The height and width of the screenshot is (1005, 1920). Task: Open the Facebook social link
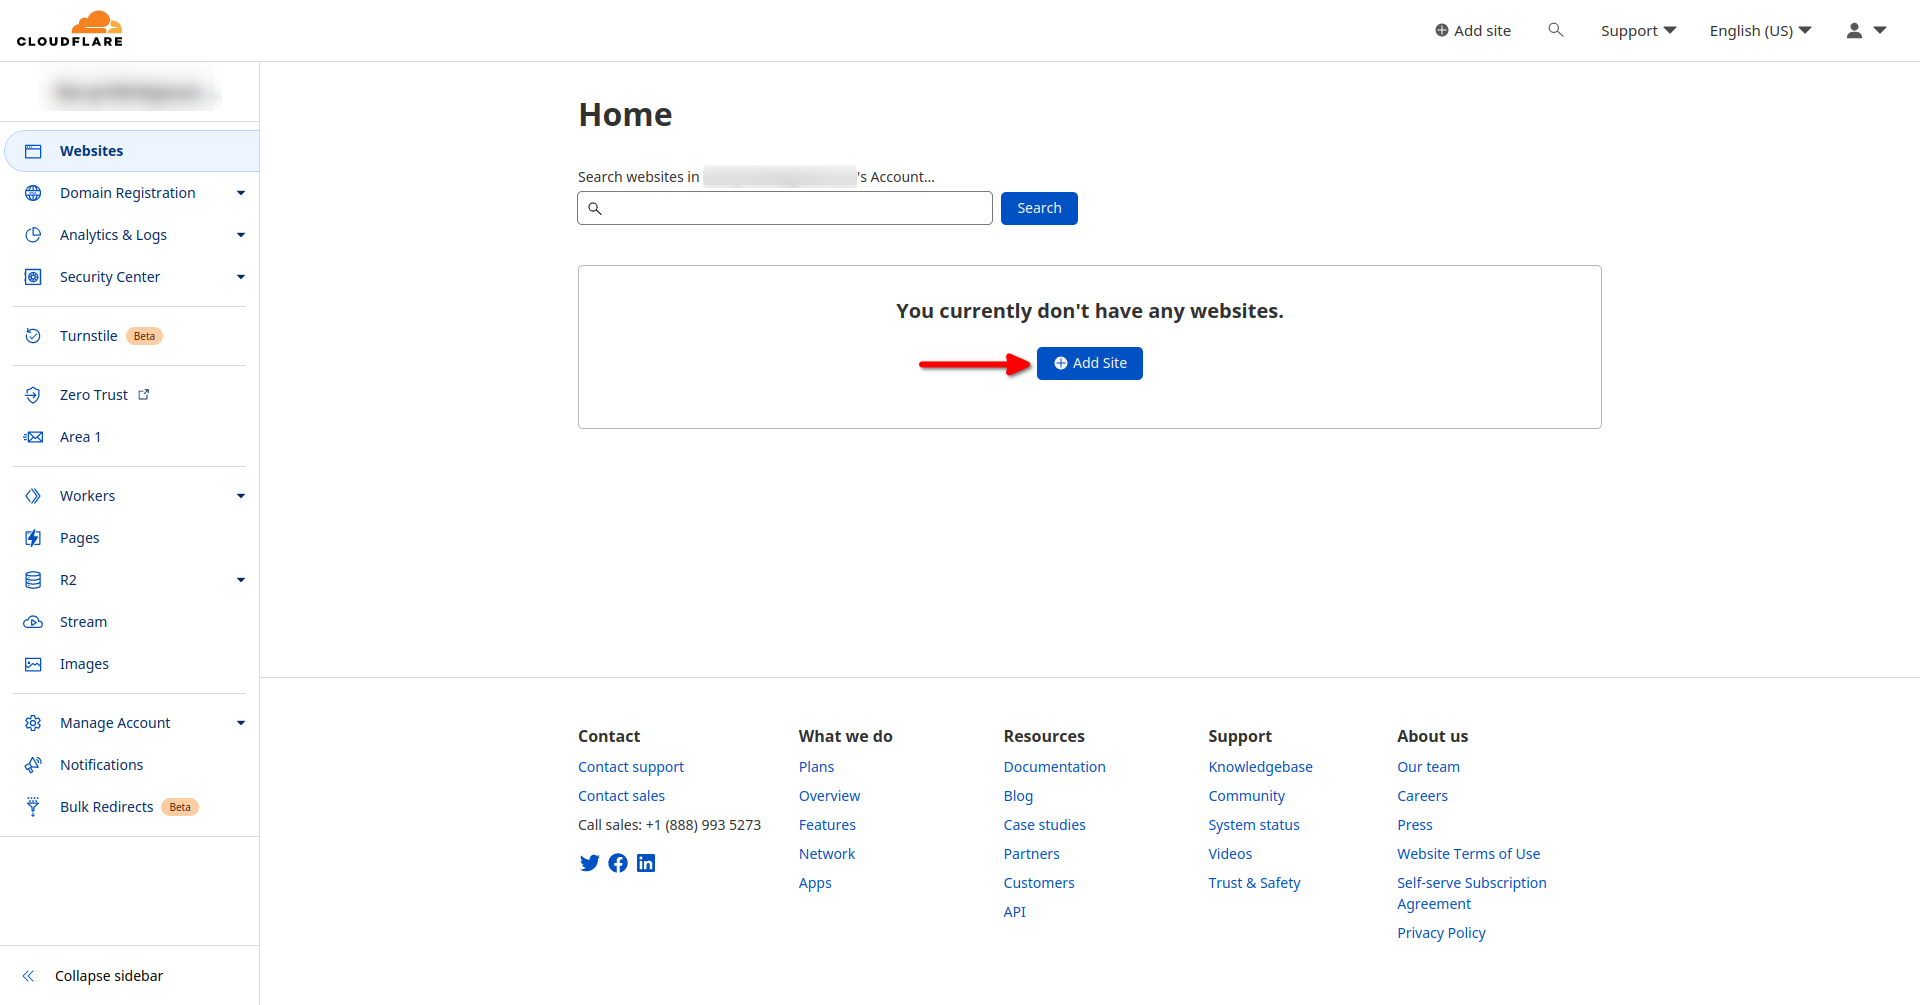[x=618, y=863]
